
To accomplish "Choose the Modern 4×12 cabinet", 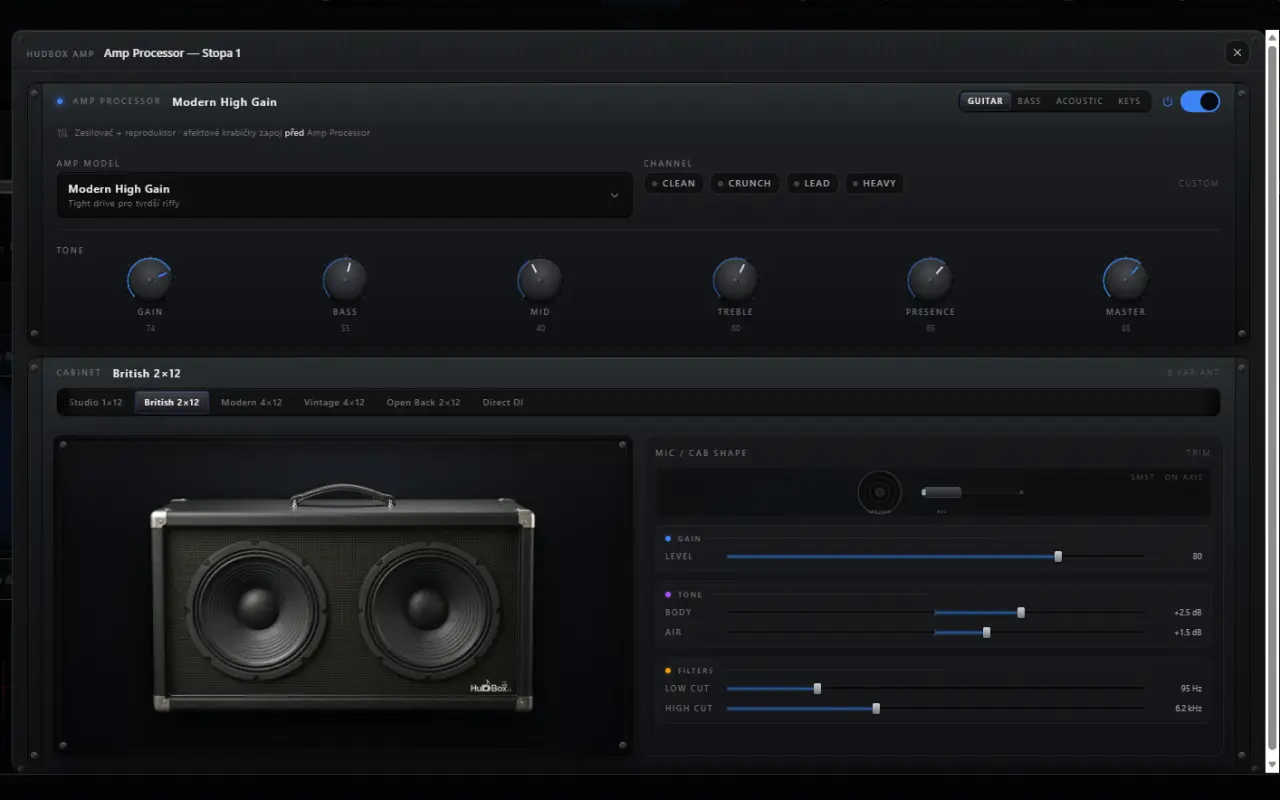I will point(251,402).
